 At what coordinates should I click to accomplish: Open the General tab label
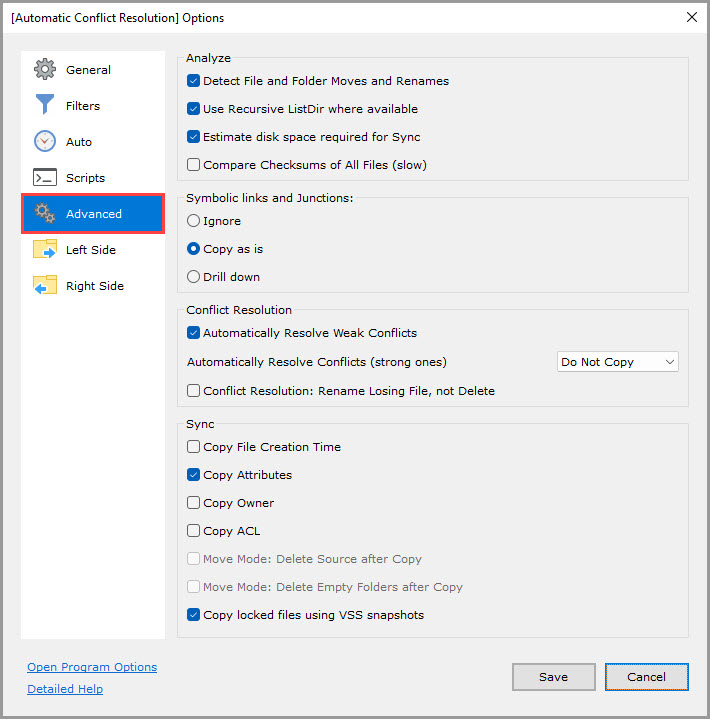click(x=88, y=70)
